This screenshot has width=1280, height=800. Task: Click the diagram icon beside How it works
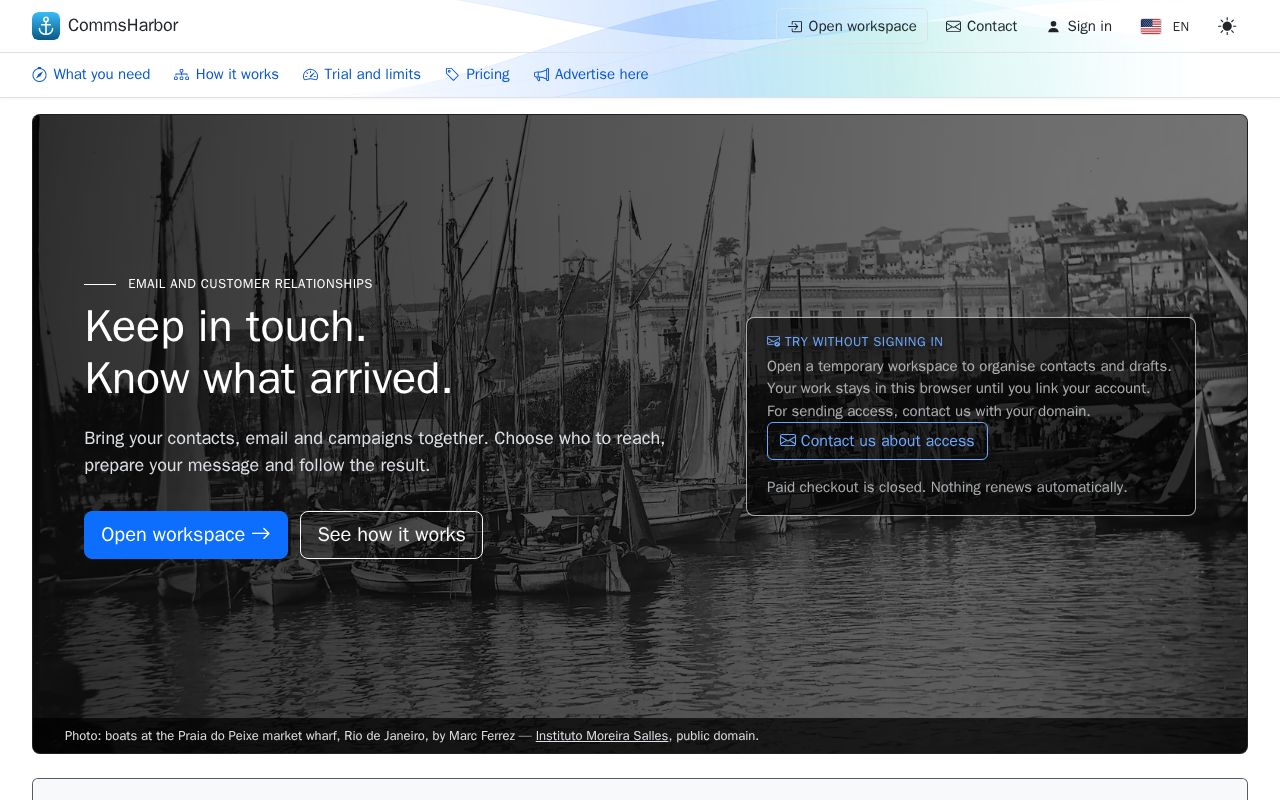tap(182, 75)
